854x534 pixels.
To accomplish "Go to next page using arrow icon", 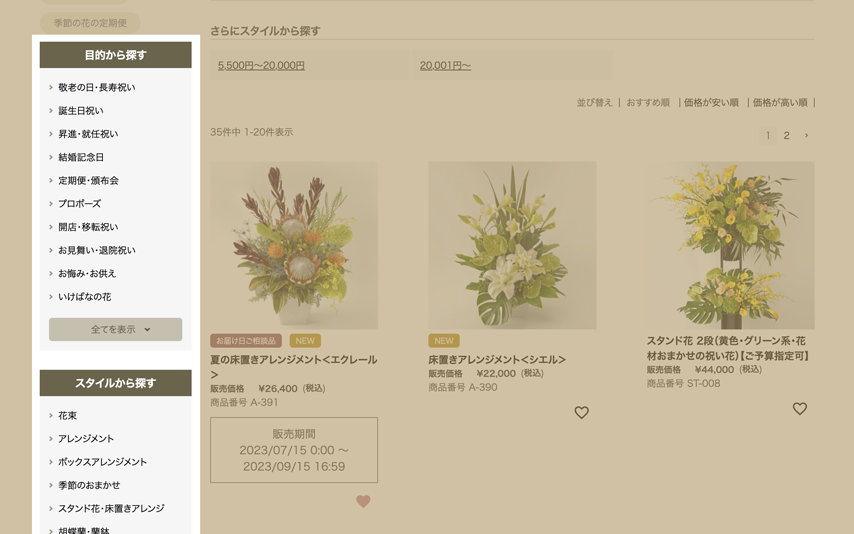I will [x=806, y=136].
